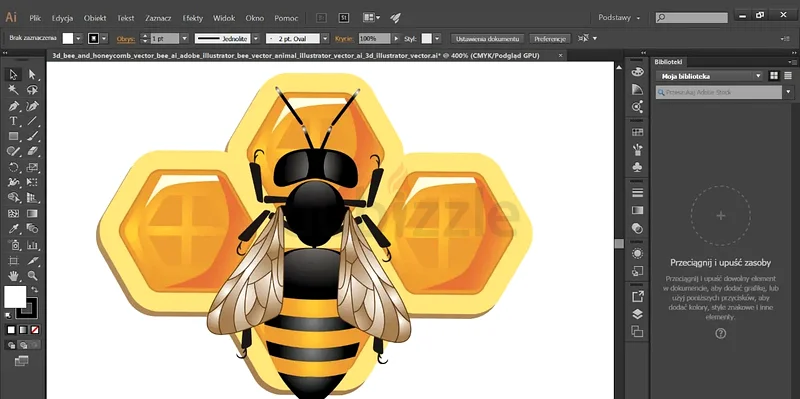Open the Obiekt menu
The height and width of the screenshot is (399, 800).
click(x=95, y=18)
